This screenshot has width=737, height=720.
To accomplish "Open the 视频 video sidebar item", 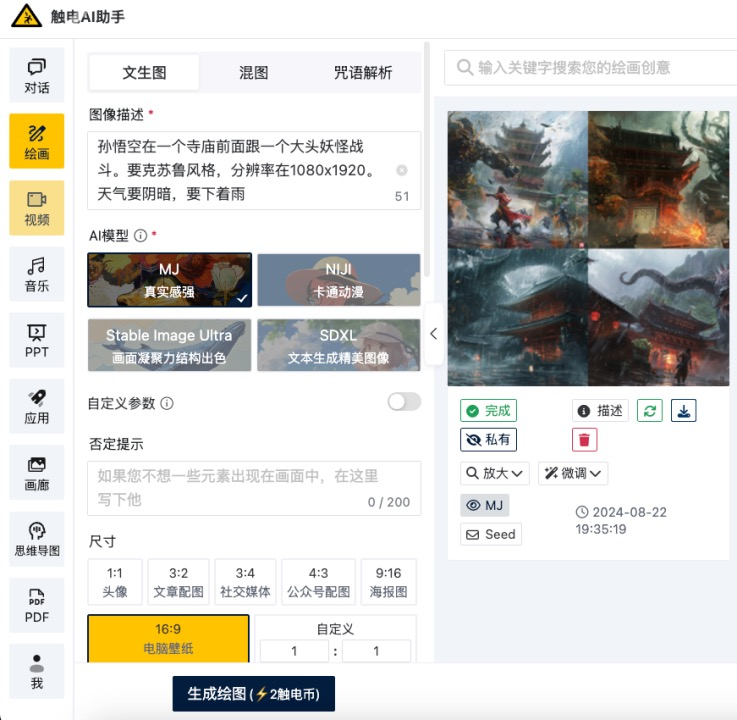I will [x=37, y=208].
